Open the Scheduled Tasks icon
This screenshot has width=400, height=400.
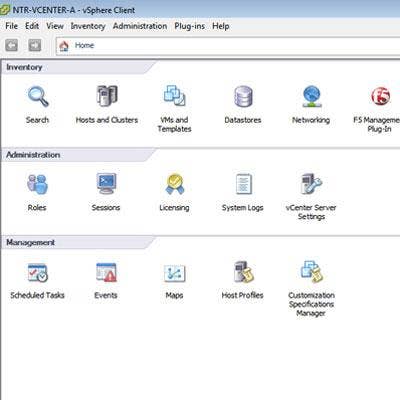(37, 273)
